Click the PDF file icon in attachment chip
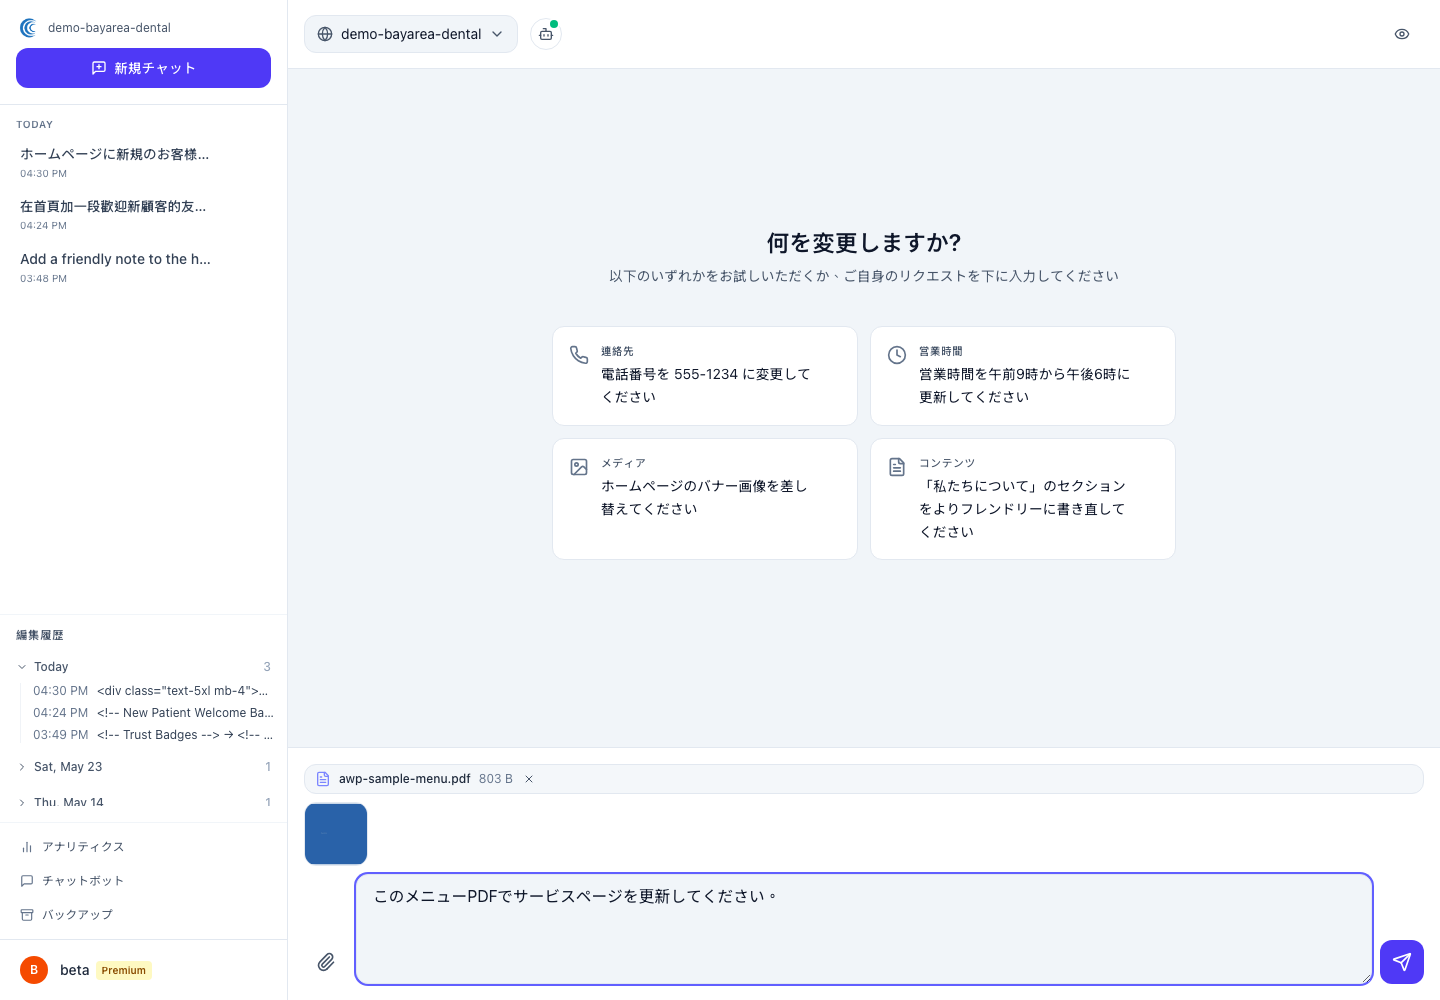The image size is (1440, 1000). click(323, 779)
